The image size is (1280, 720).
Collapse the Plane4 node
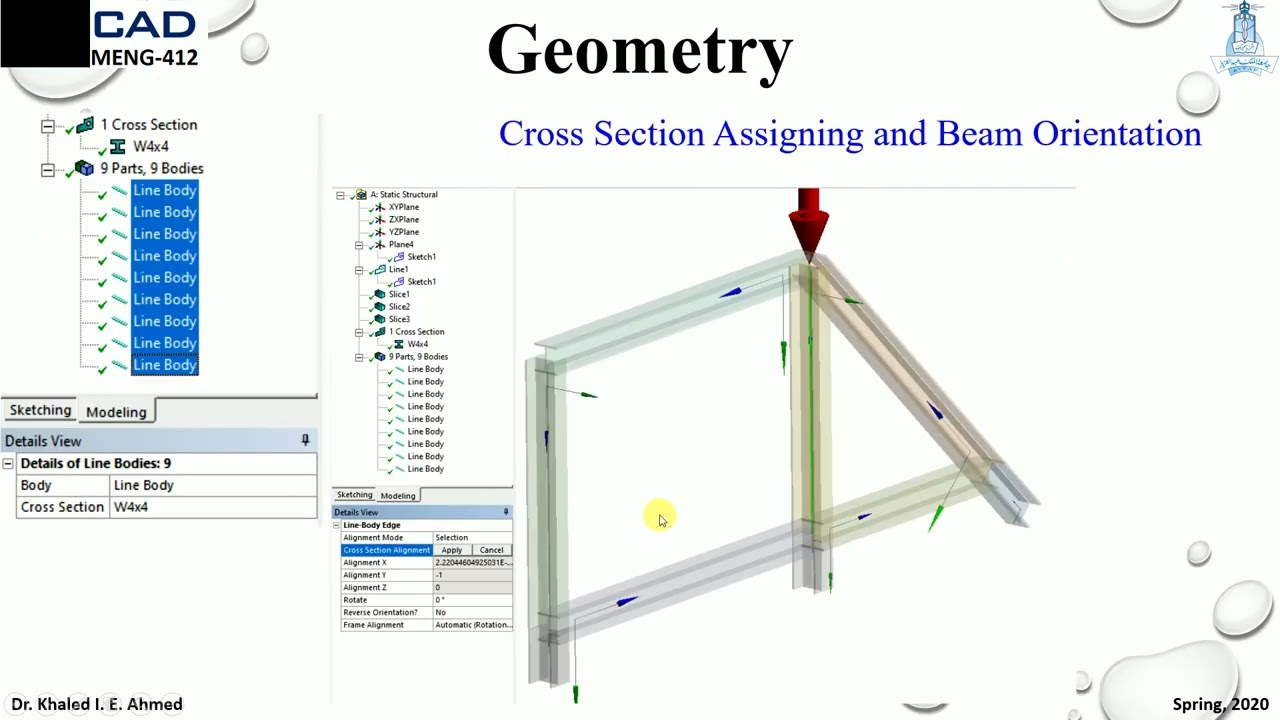tap(358, 245)
